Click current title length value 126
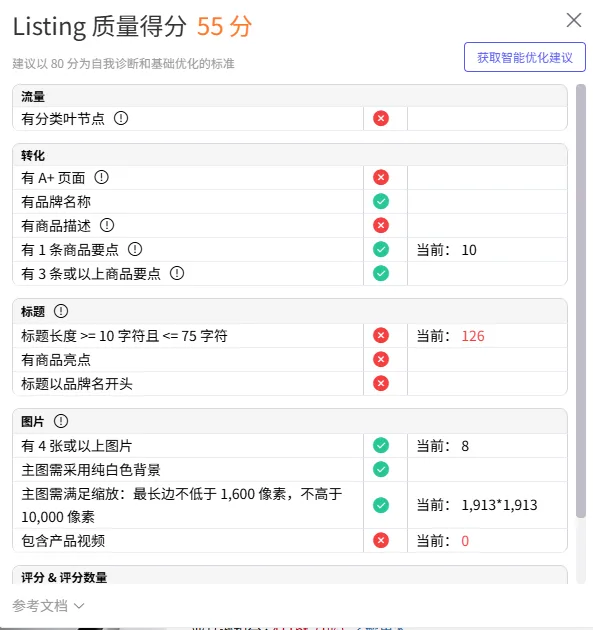Image resolution: width=593 pixels, height=630 pixels. click(473, 336)
